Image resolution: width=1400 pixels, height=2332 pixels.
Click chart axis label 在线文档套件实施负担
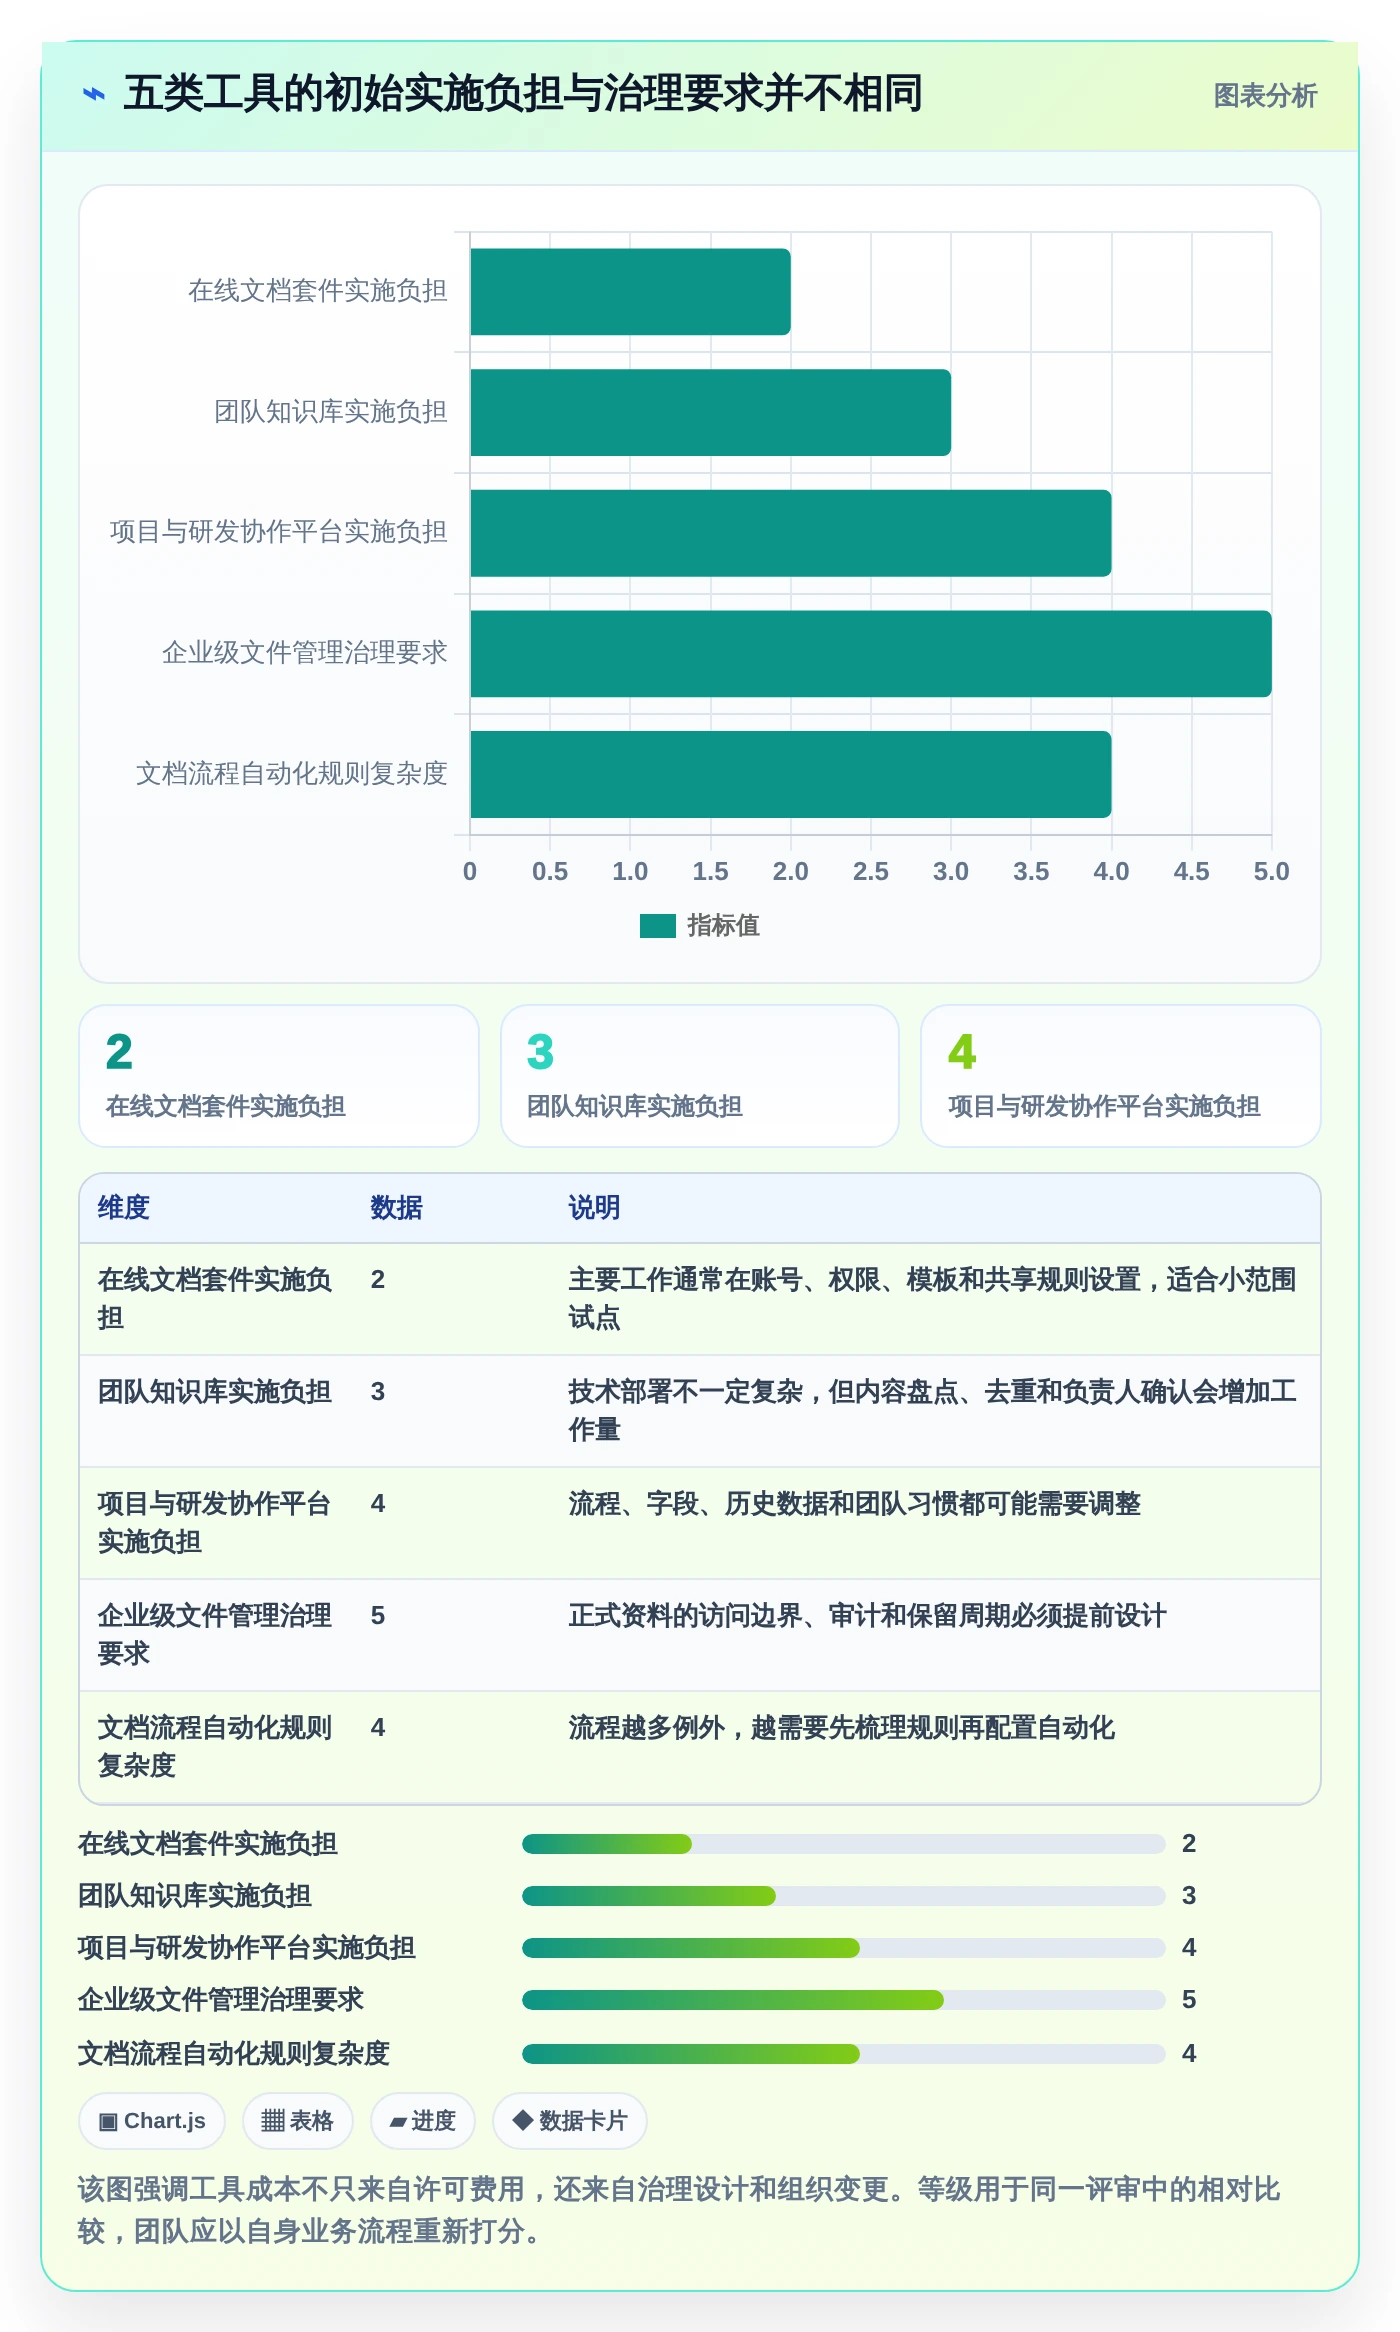pos(318,291)
